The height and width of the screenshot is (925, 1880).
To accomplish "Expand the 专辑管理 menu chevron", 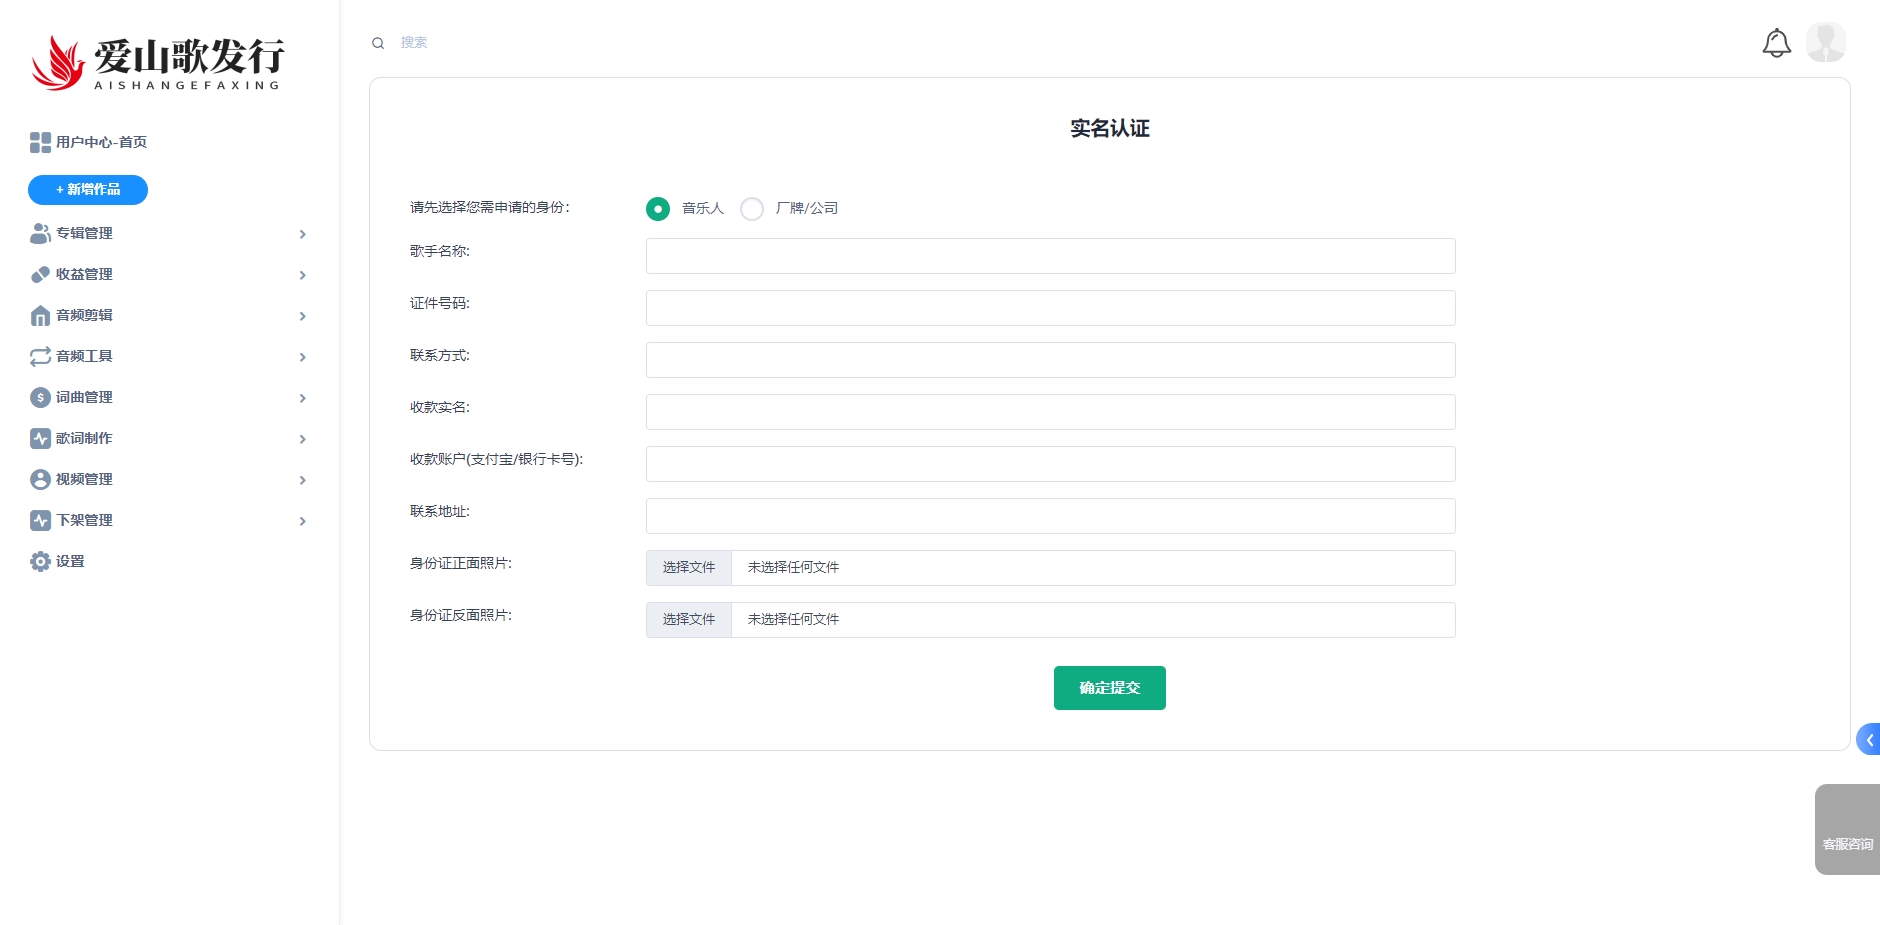I will (x=302, y=234).
